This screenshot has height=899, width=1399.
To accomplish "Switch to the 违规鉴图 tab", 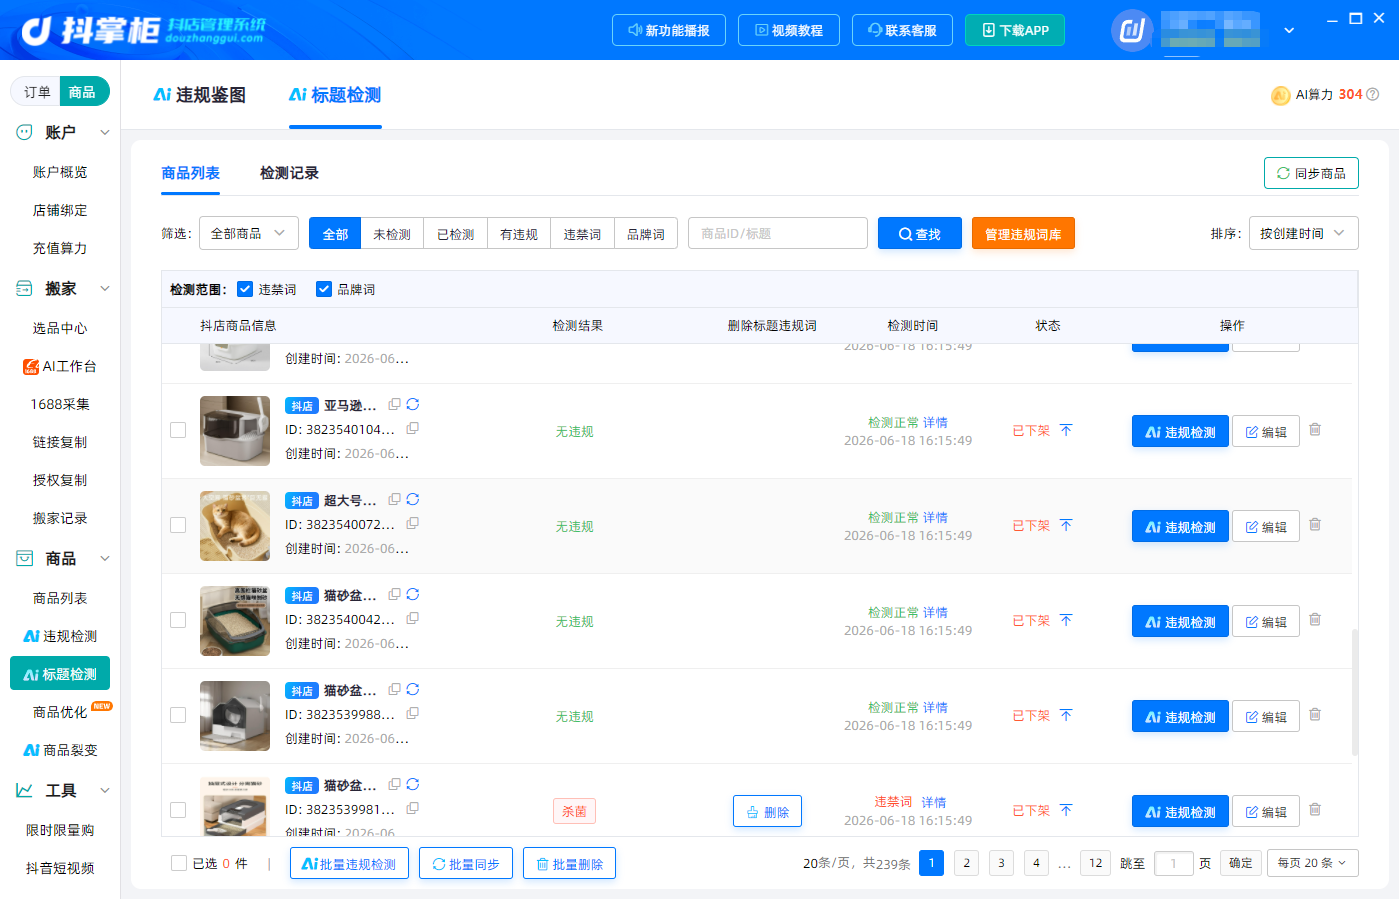I will pos(200,95).
